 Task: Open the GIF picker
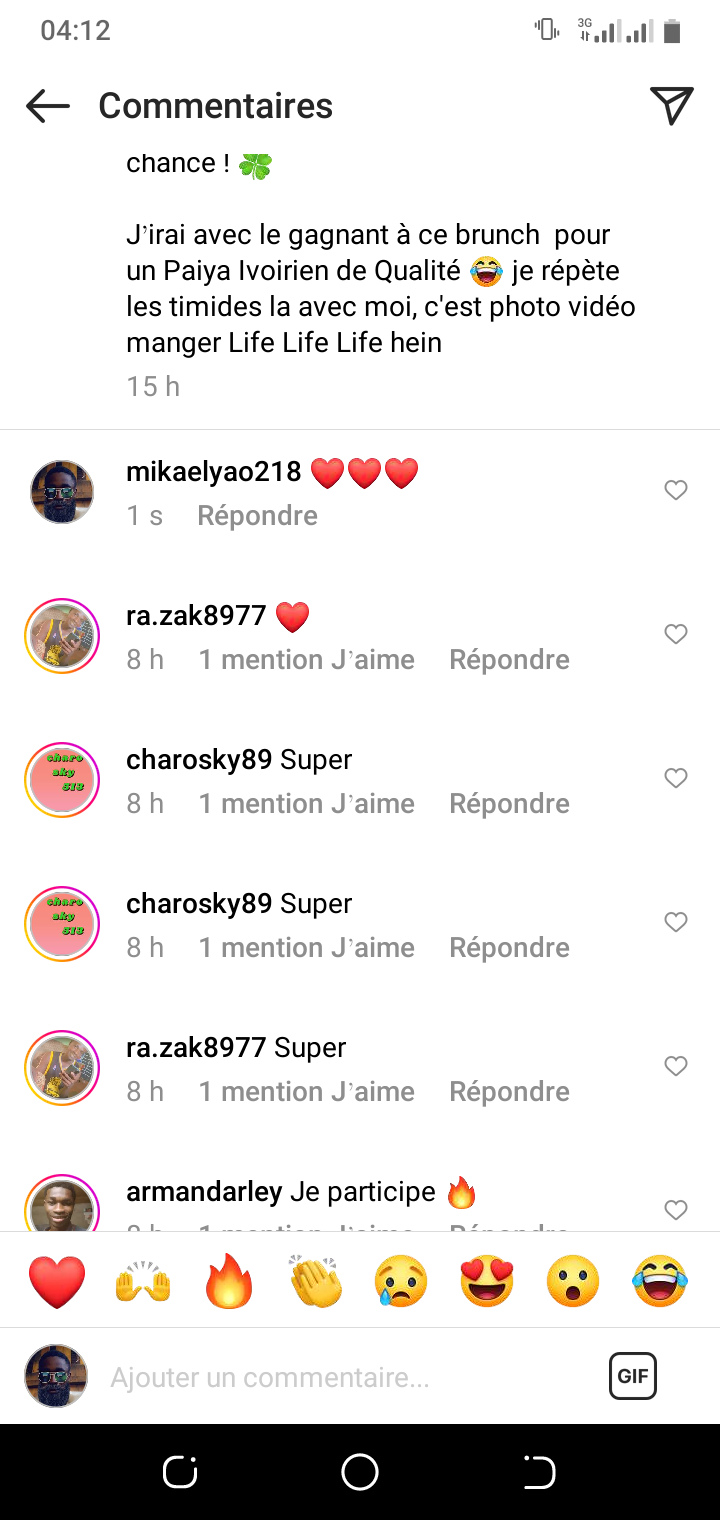tap(633, 1376)
